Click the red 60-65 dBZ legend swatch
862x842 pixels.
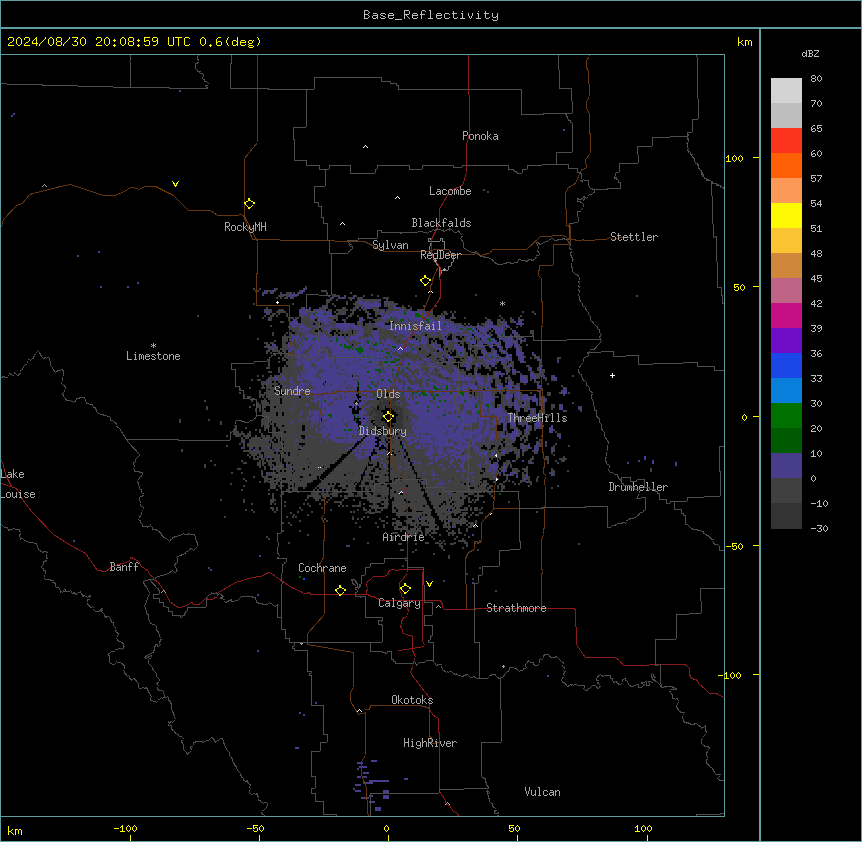point(786,140)
